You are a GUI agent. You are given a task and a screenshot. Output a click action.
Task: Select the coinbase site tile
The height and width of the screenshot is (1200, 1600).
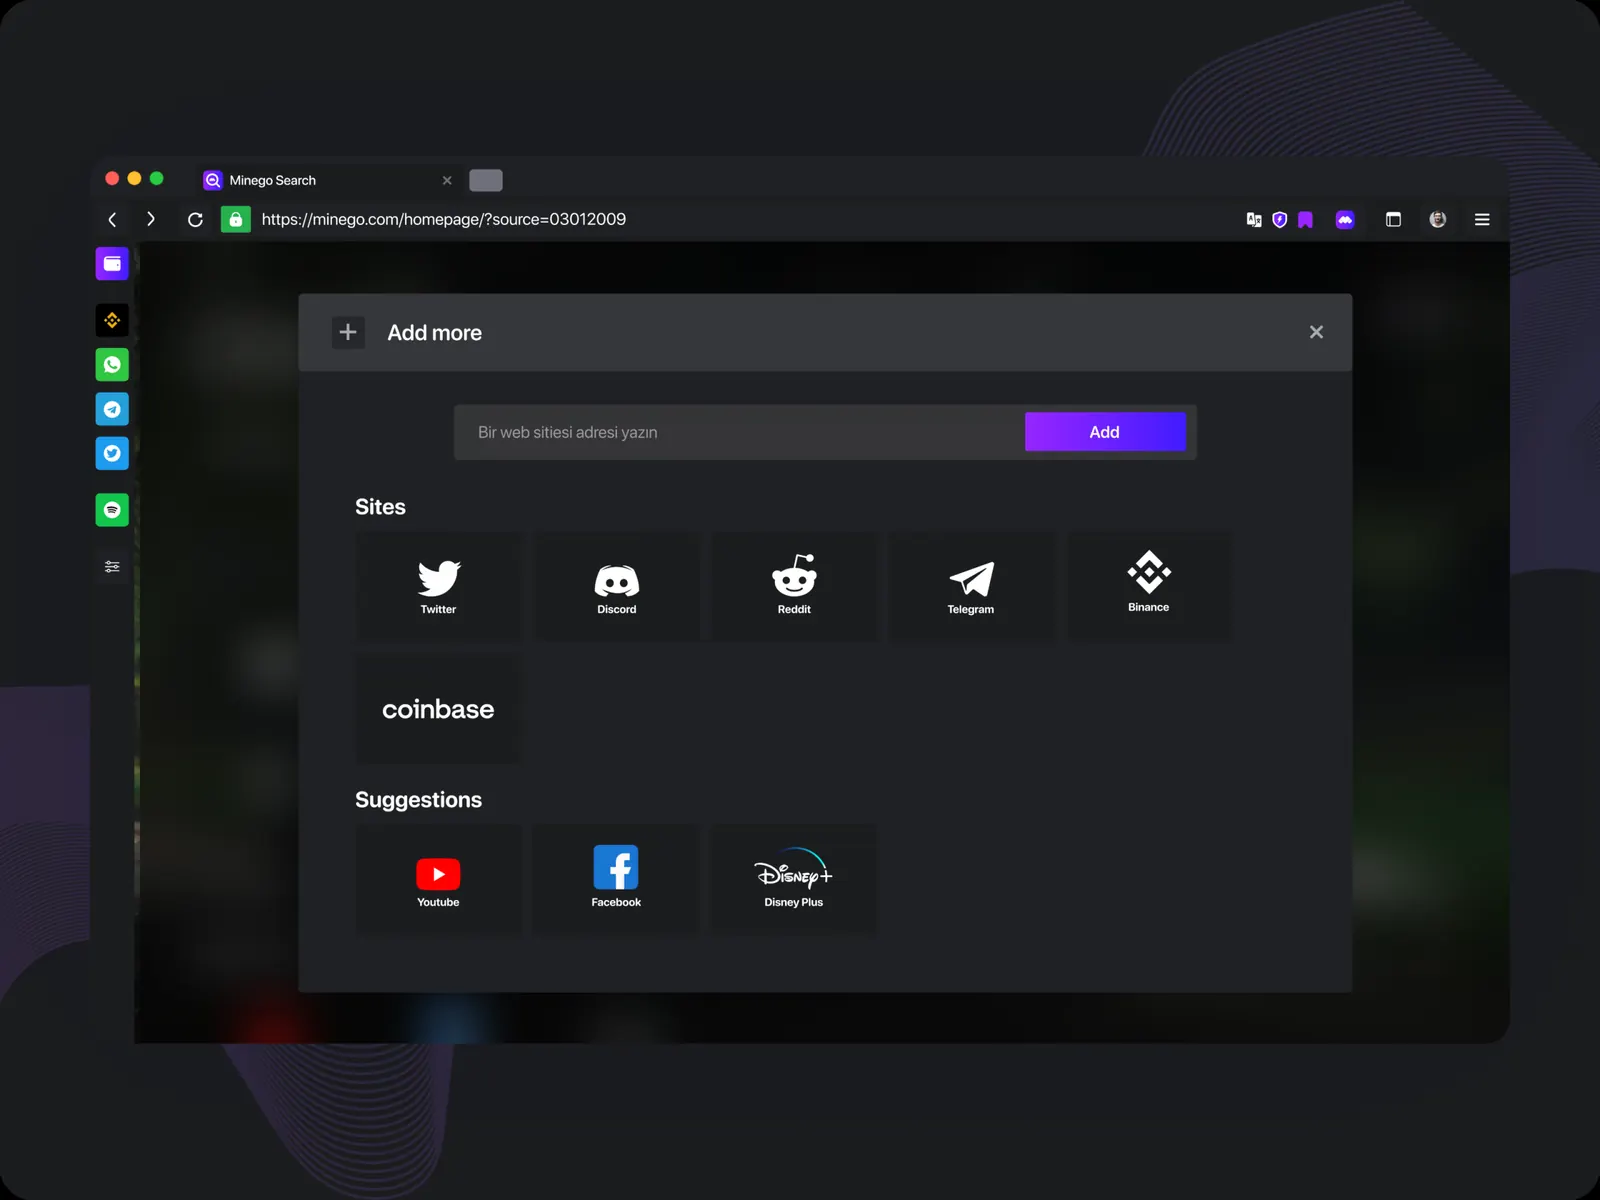[438, 709]
